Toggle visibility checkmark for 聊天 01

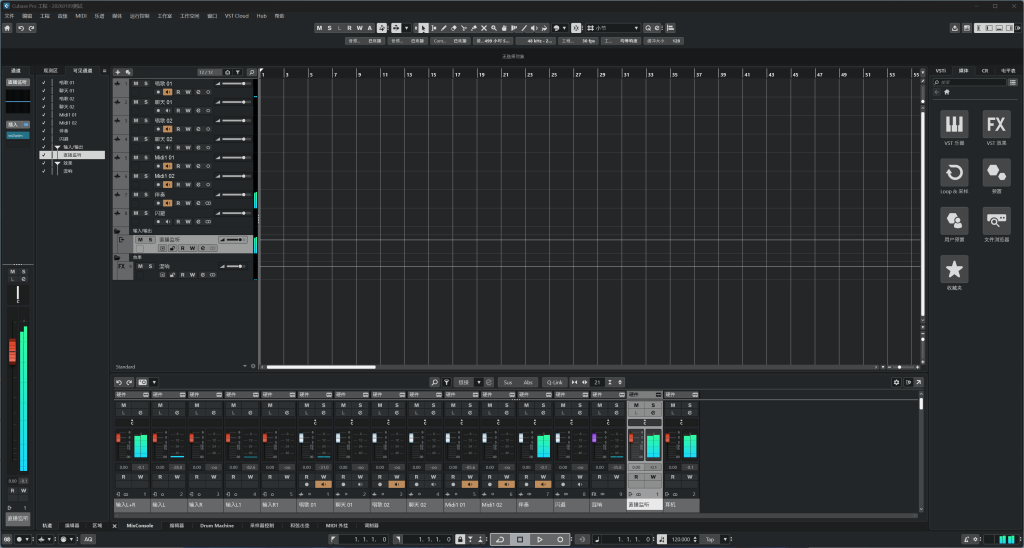[44, 91]
